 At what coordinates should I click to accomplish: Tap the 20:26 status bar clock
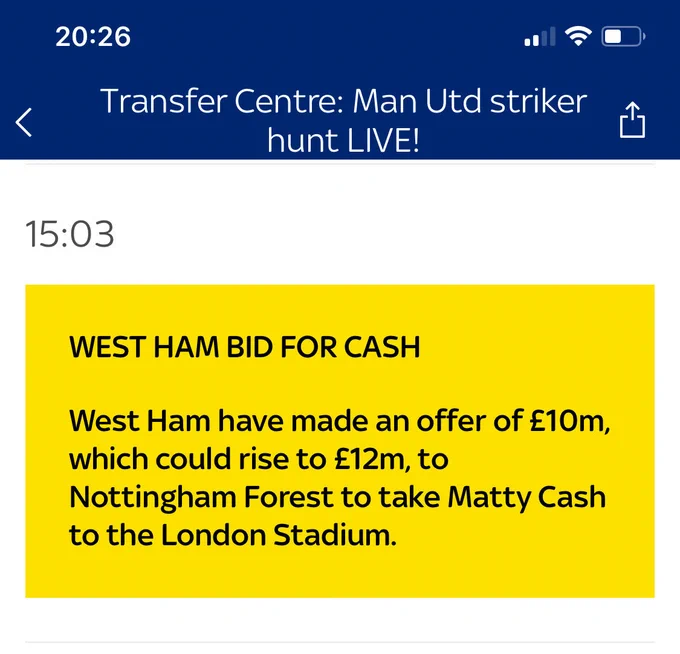click(x=93, y=36)
